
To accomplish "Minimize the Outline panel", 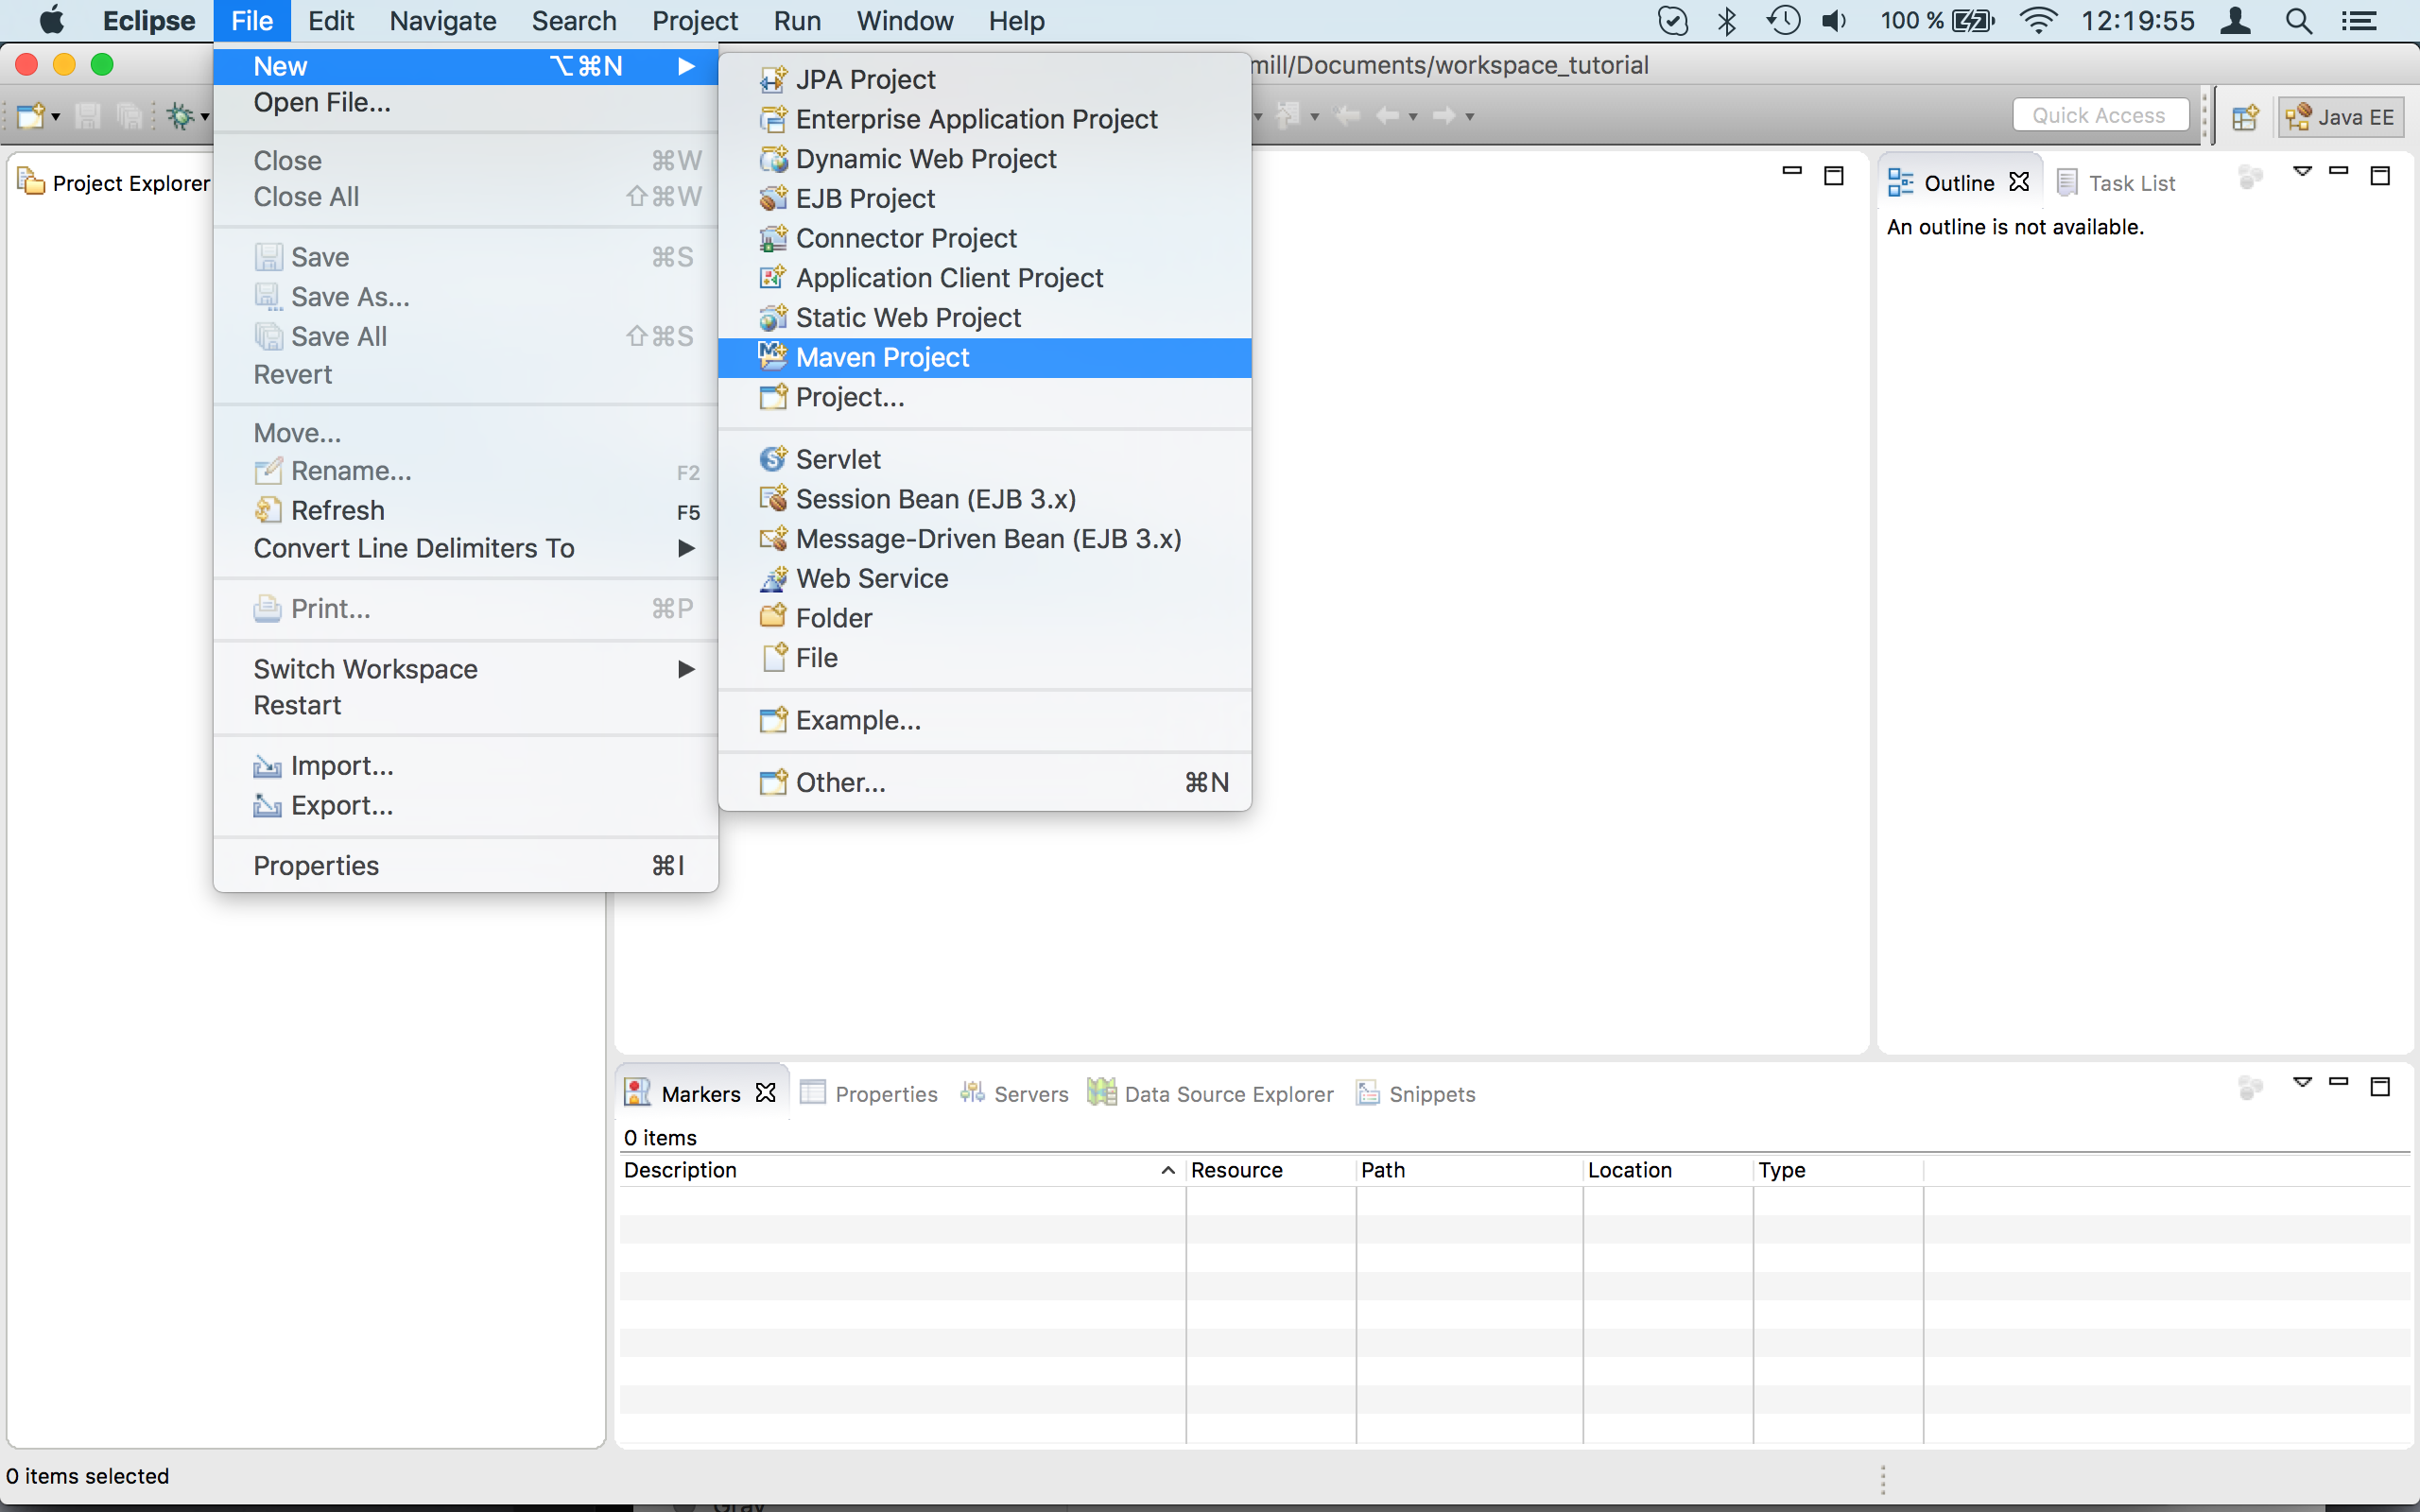I will point(2338,171).
